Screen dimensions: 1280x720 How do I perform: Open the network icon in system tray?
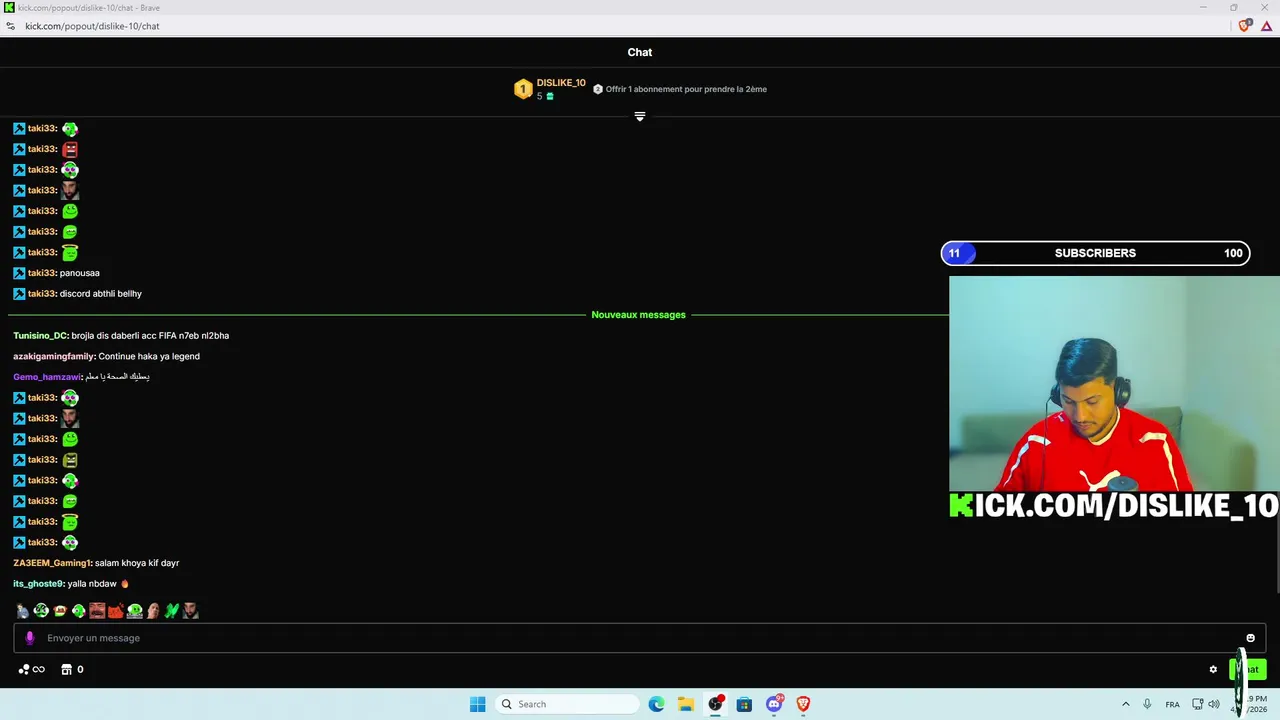pyautogui.click(x=1198, y=704)
